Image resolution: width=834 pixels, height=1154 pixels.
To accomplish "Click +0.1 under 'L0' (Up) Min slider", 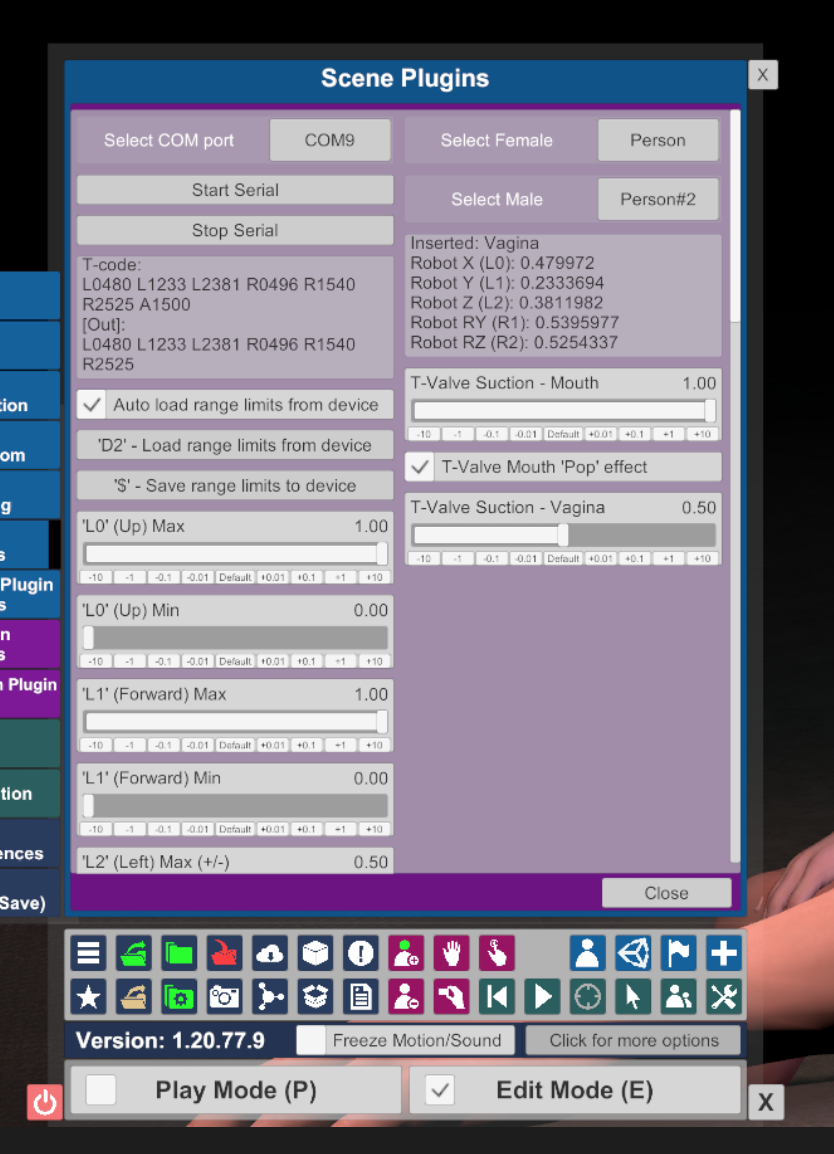I will (x=305, y=662).
